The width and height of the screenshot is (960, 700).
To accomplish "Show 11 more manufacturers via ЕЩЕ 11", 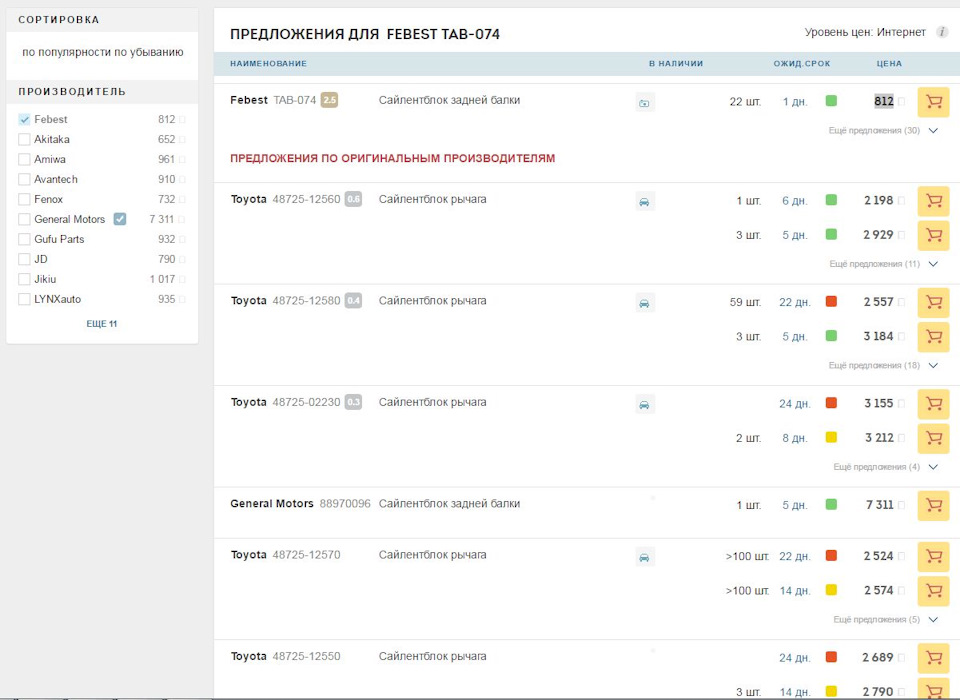I will coord(102,324).
